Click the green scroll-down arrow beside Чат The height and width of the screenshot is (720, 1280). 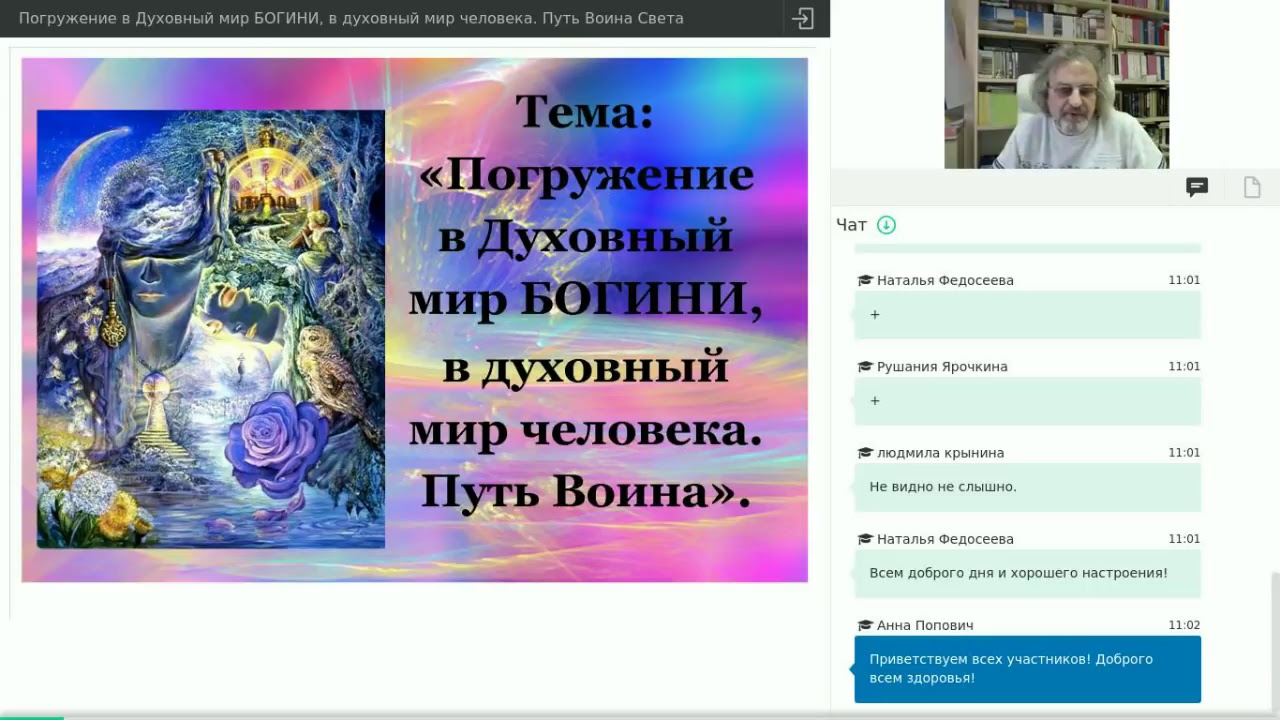click(886, 225)
